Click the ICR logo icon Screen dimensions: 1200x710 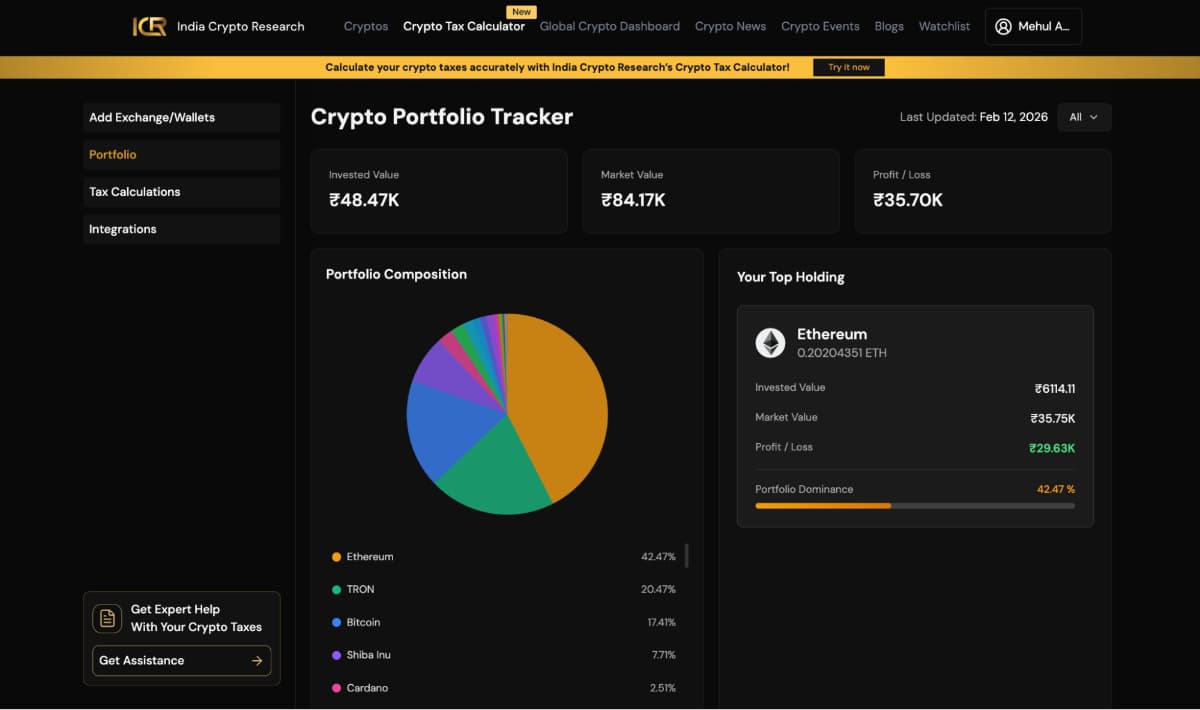tap(150, 27)
